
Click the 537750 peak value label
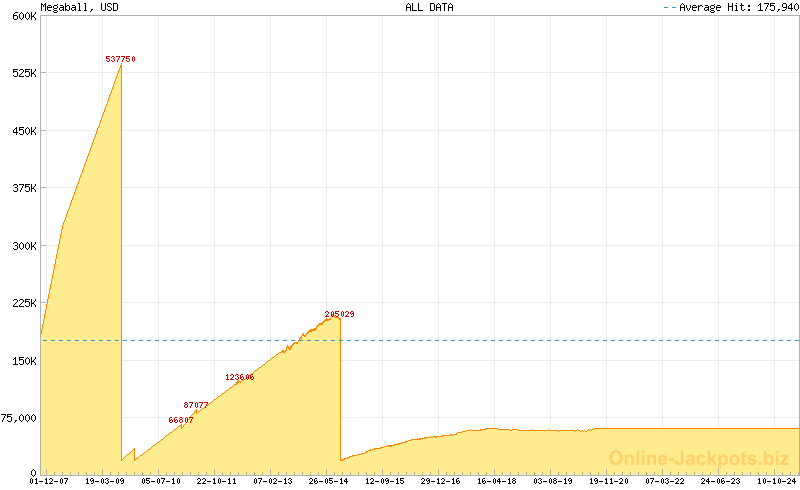pos(120,59)
